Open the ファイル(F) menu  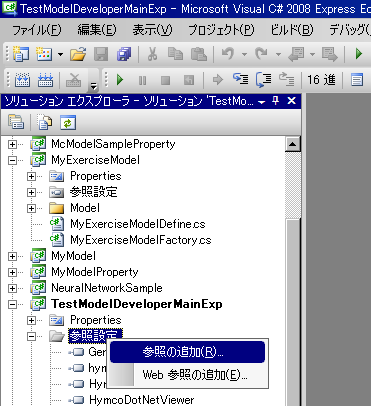point(37,30)
